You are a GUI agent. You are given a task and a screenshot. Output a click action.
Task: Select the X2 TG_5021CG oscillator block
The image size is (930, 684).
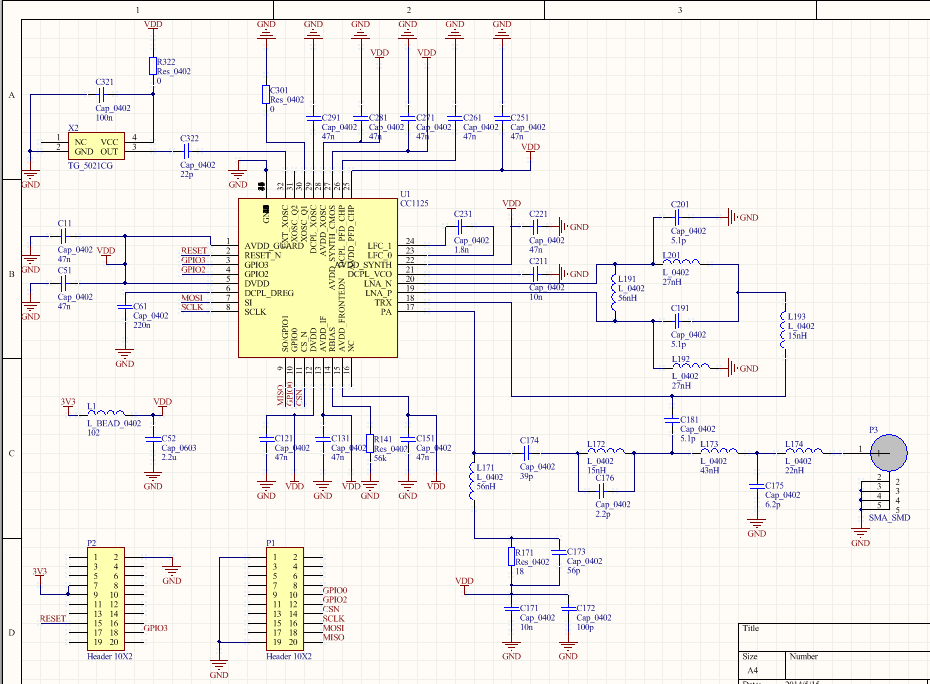tap(96, 146)
